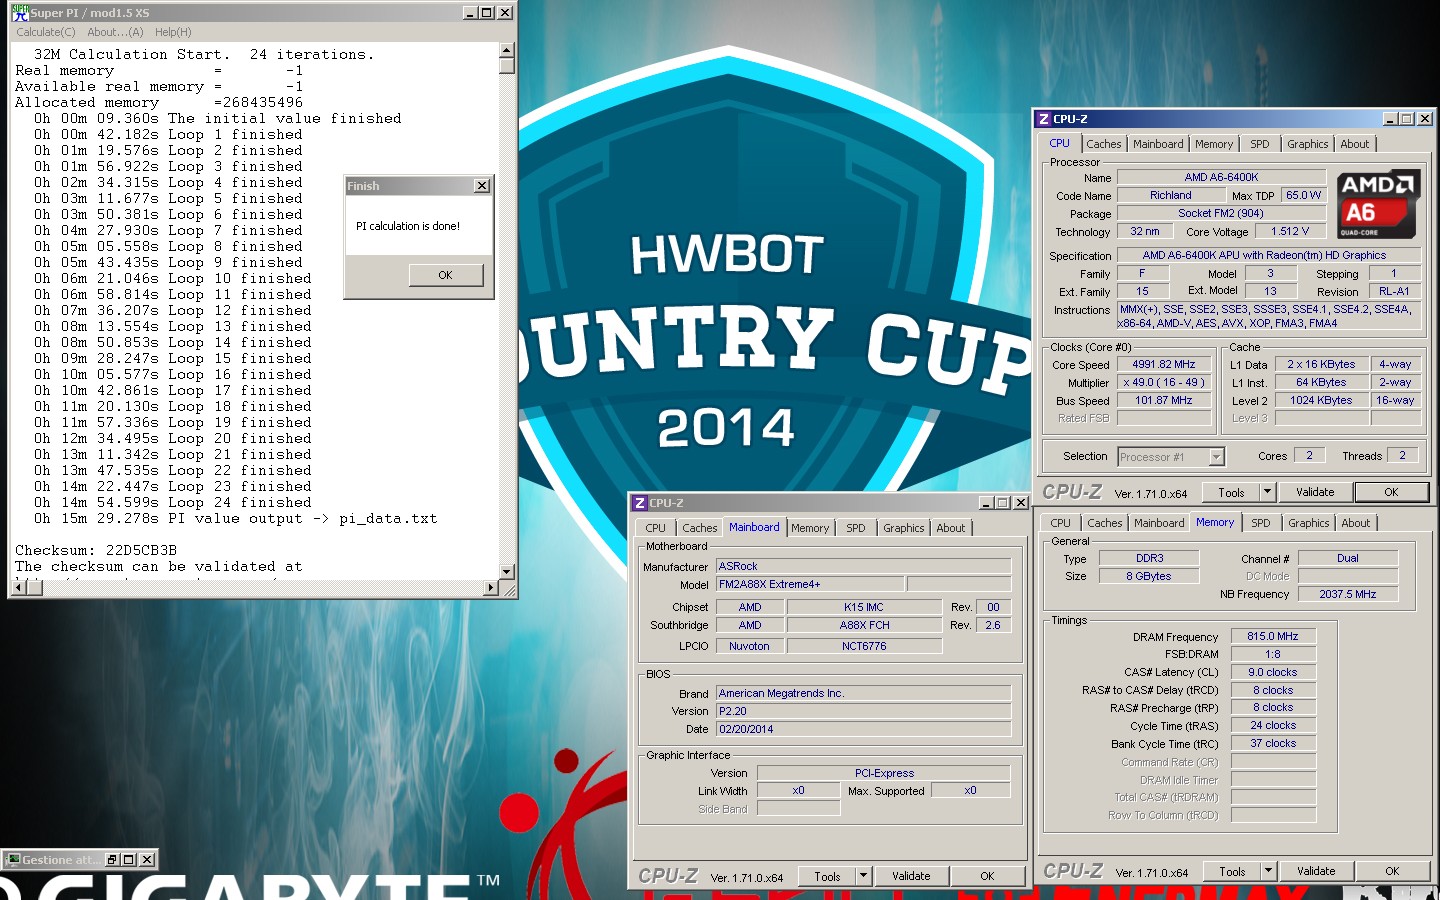Select CPU tab in Mainboard CPU-Z window
Screen dimensions: 1440x900
point(655,528)
